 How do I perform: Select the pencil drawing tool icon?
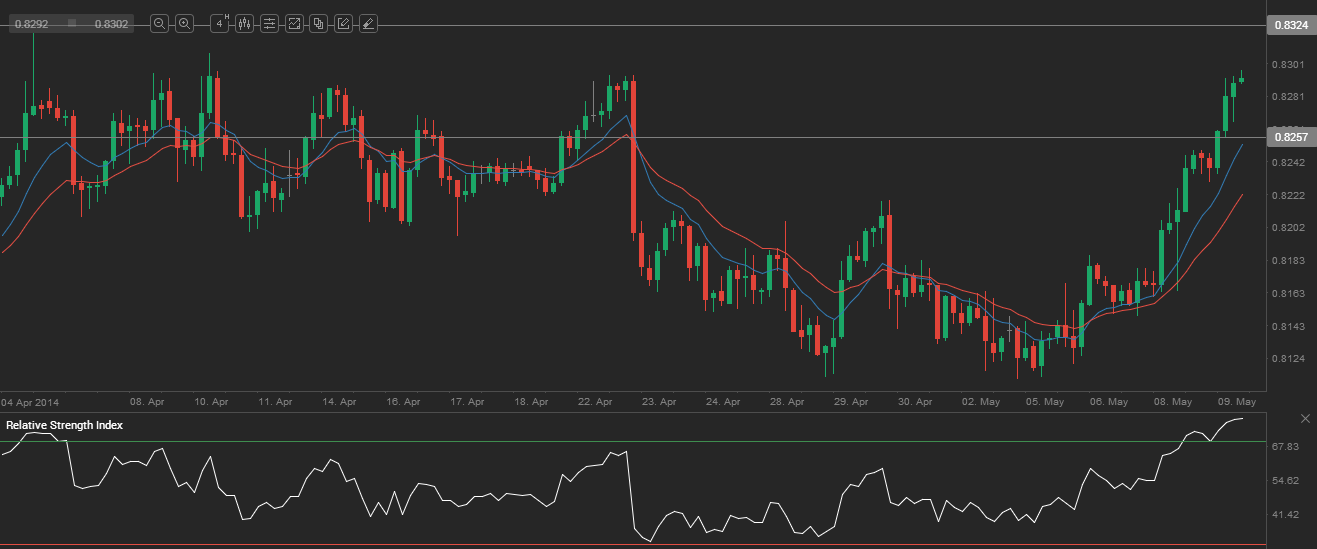(x=343, y=24)
